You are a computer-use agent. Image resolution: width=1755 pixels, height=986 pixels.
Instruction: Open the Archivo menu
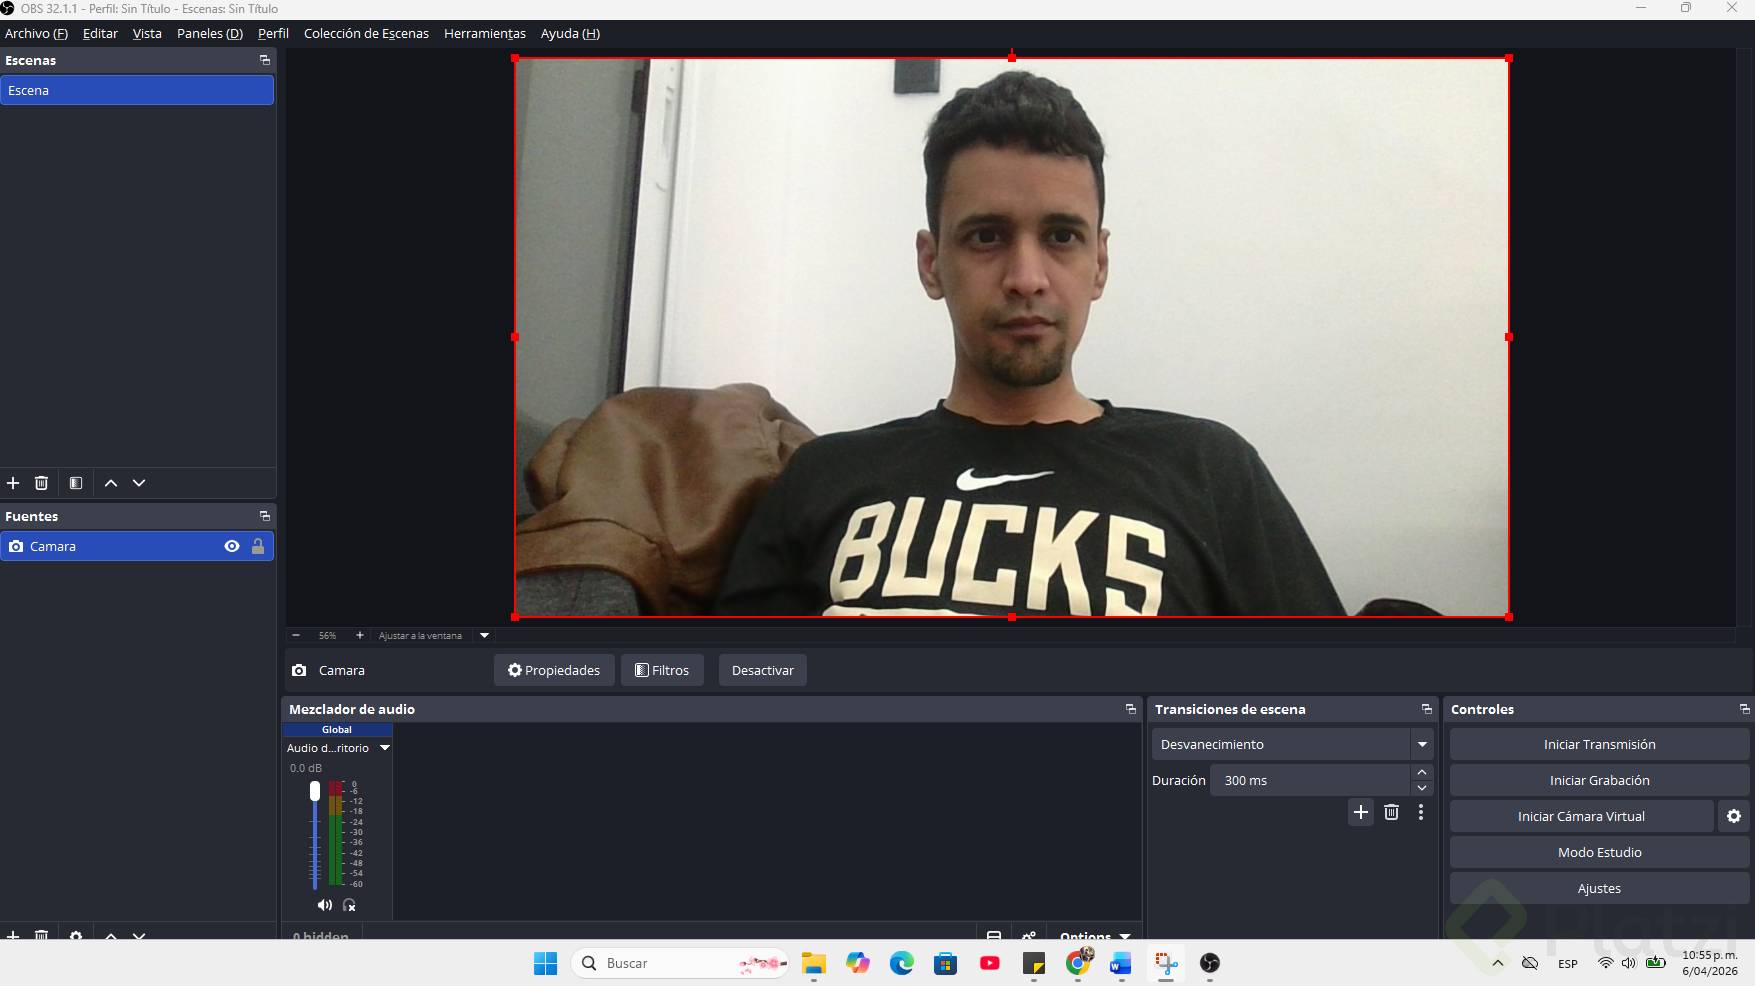pyautogui.click(x=36, y=33)
